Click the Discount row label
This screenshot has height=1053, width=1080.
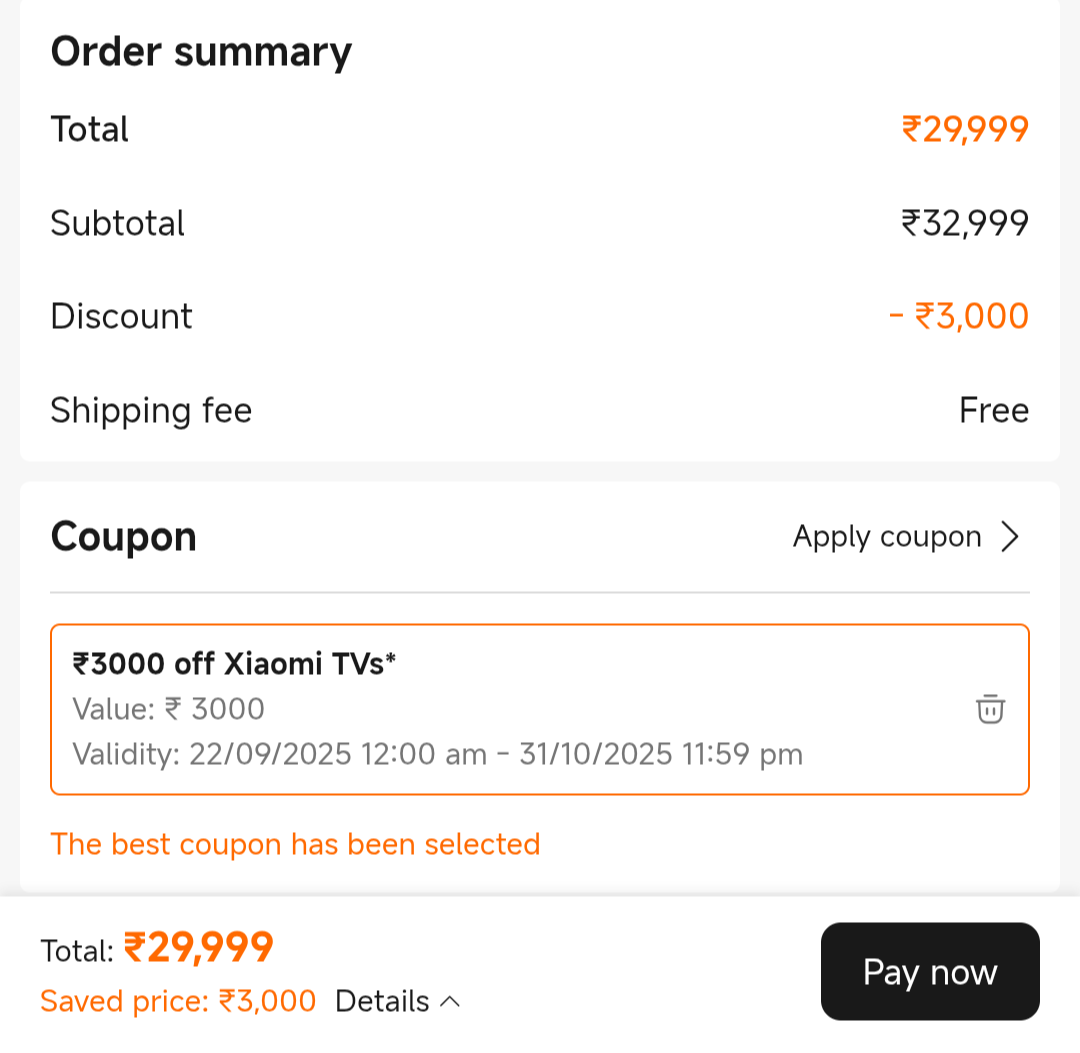tap(121, 316)
